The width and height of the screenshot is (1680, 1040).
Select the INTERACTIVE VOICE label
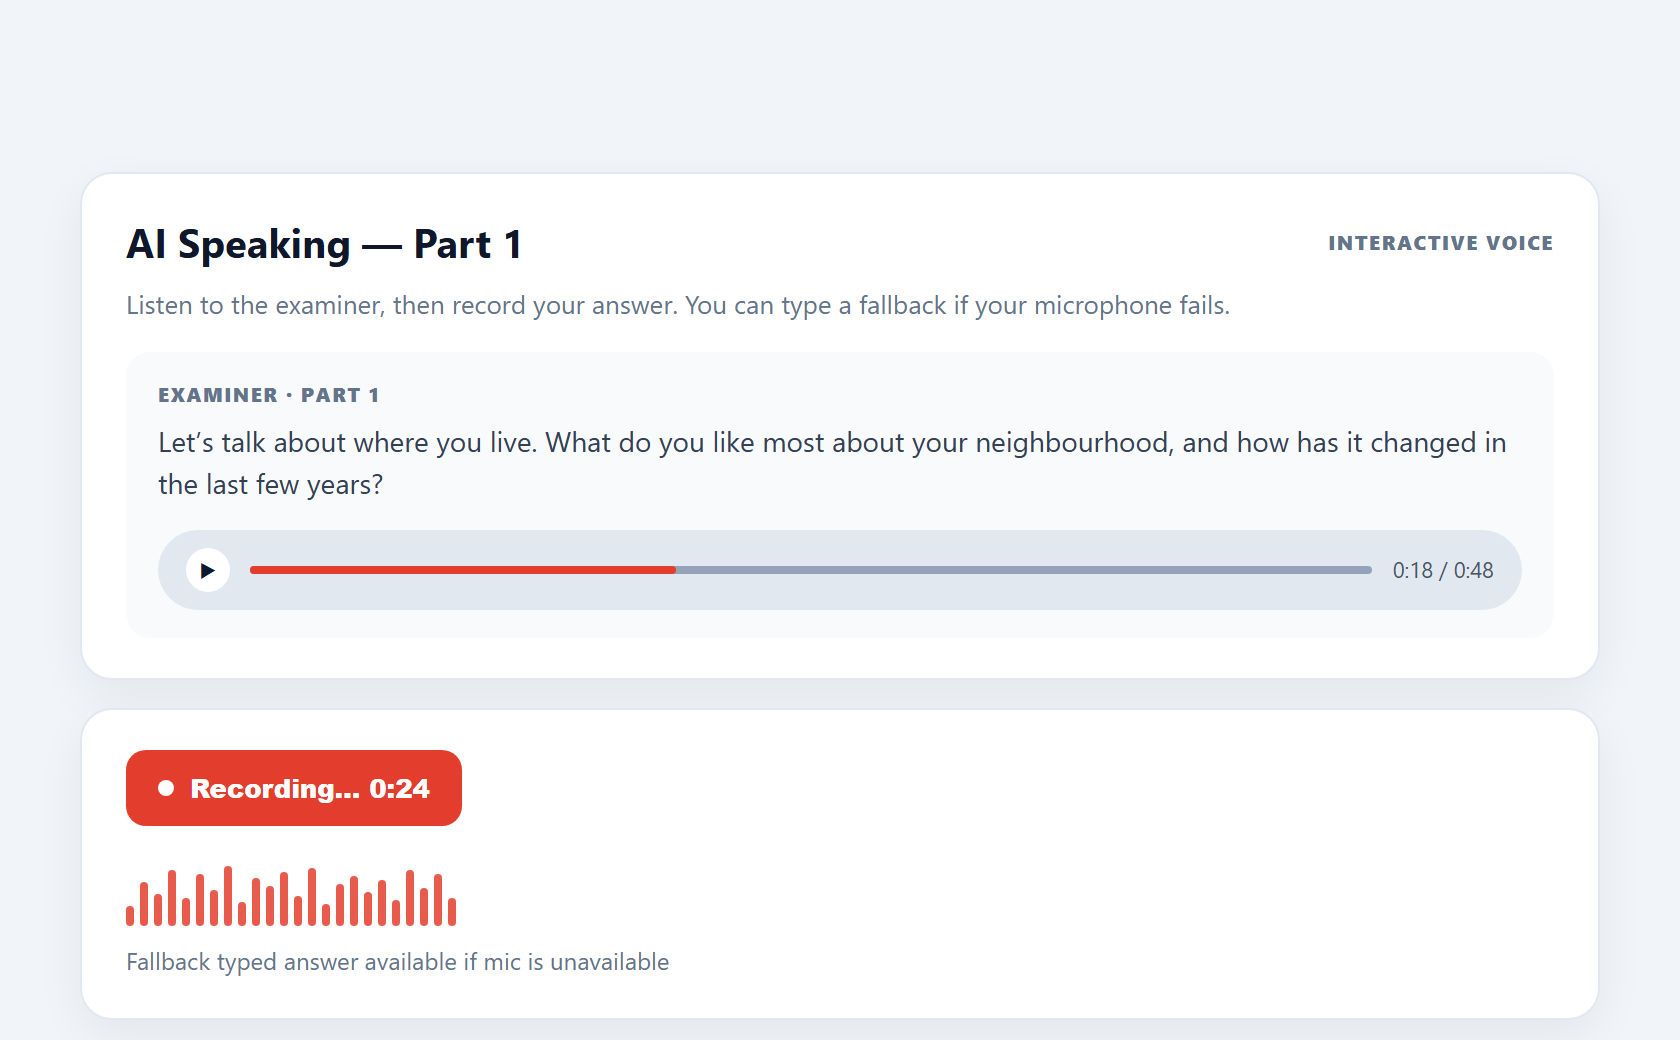pos(1440,243)
